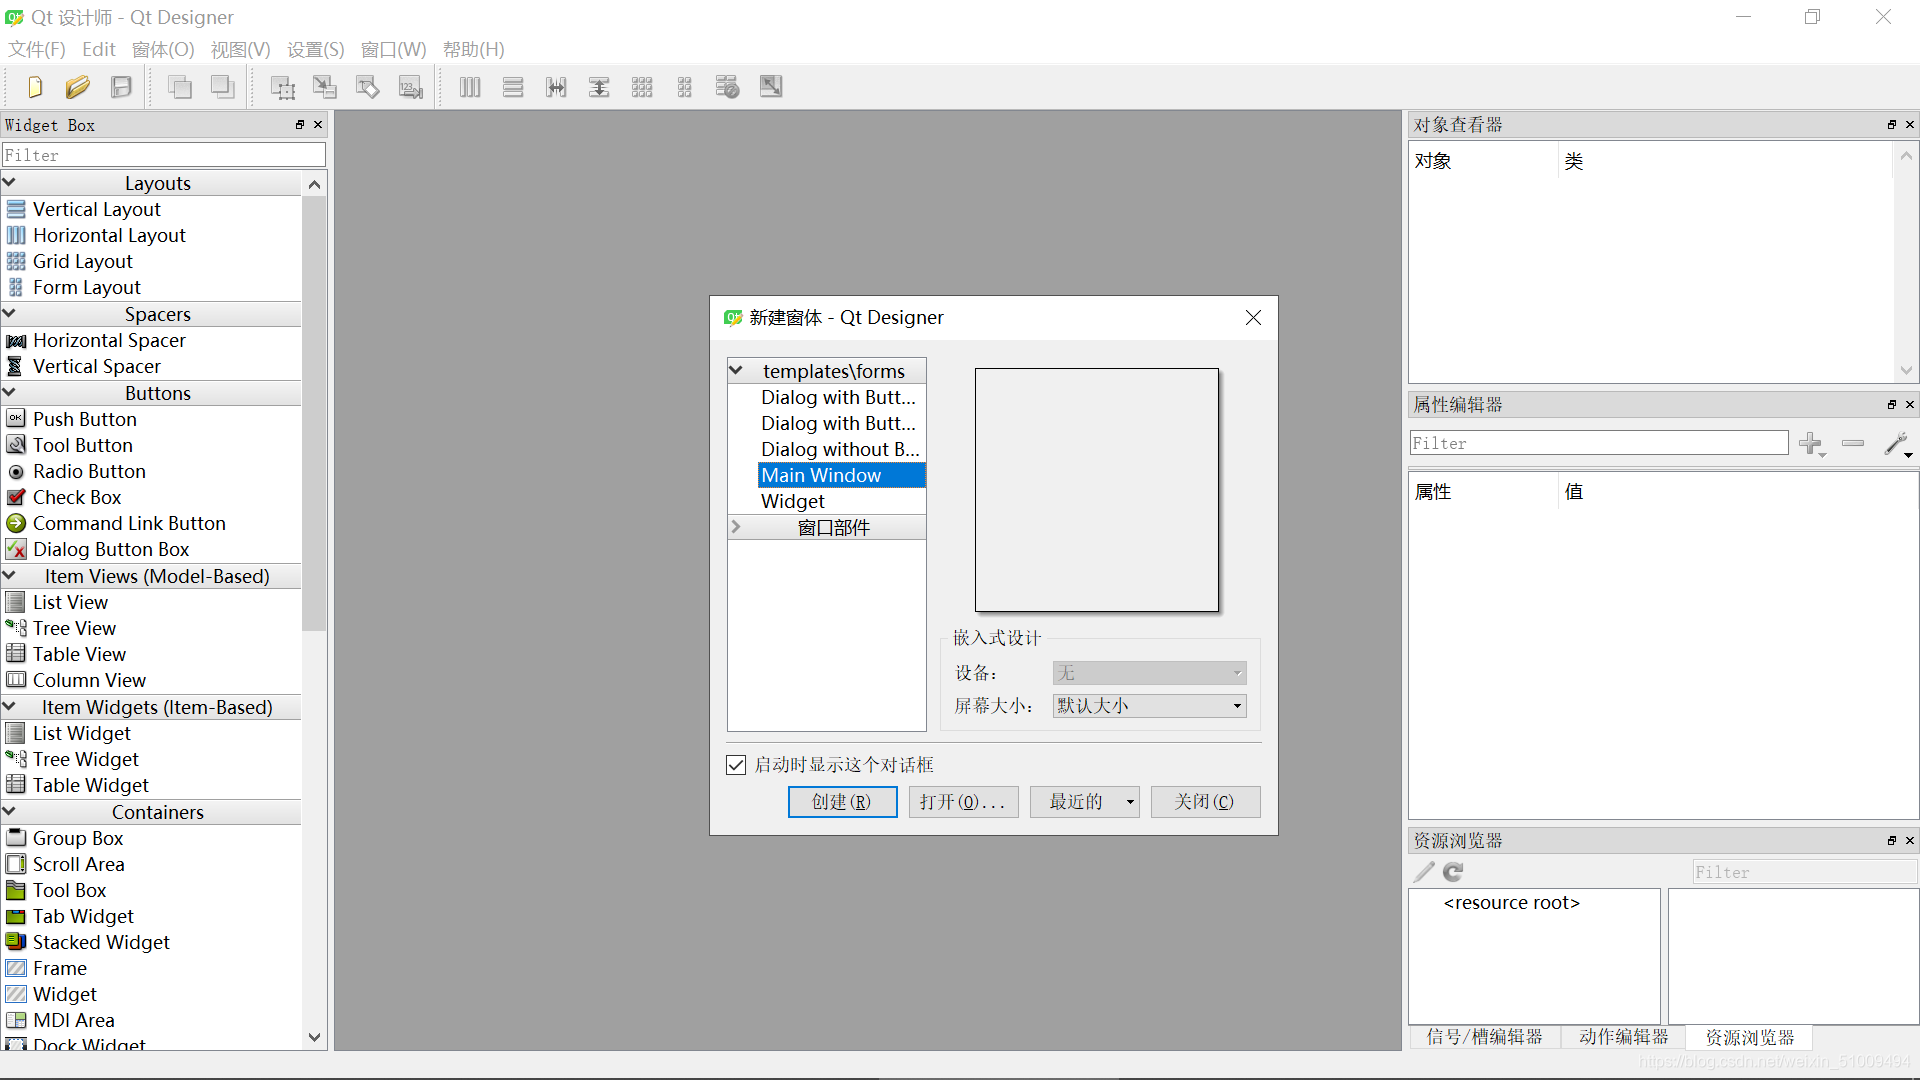Click the Lay Out Horizontally toolbar icon
Viewport: 1920px width, 1080px height.
(x=470, y=87)
